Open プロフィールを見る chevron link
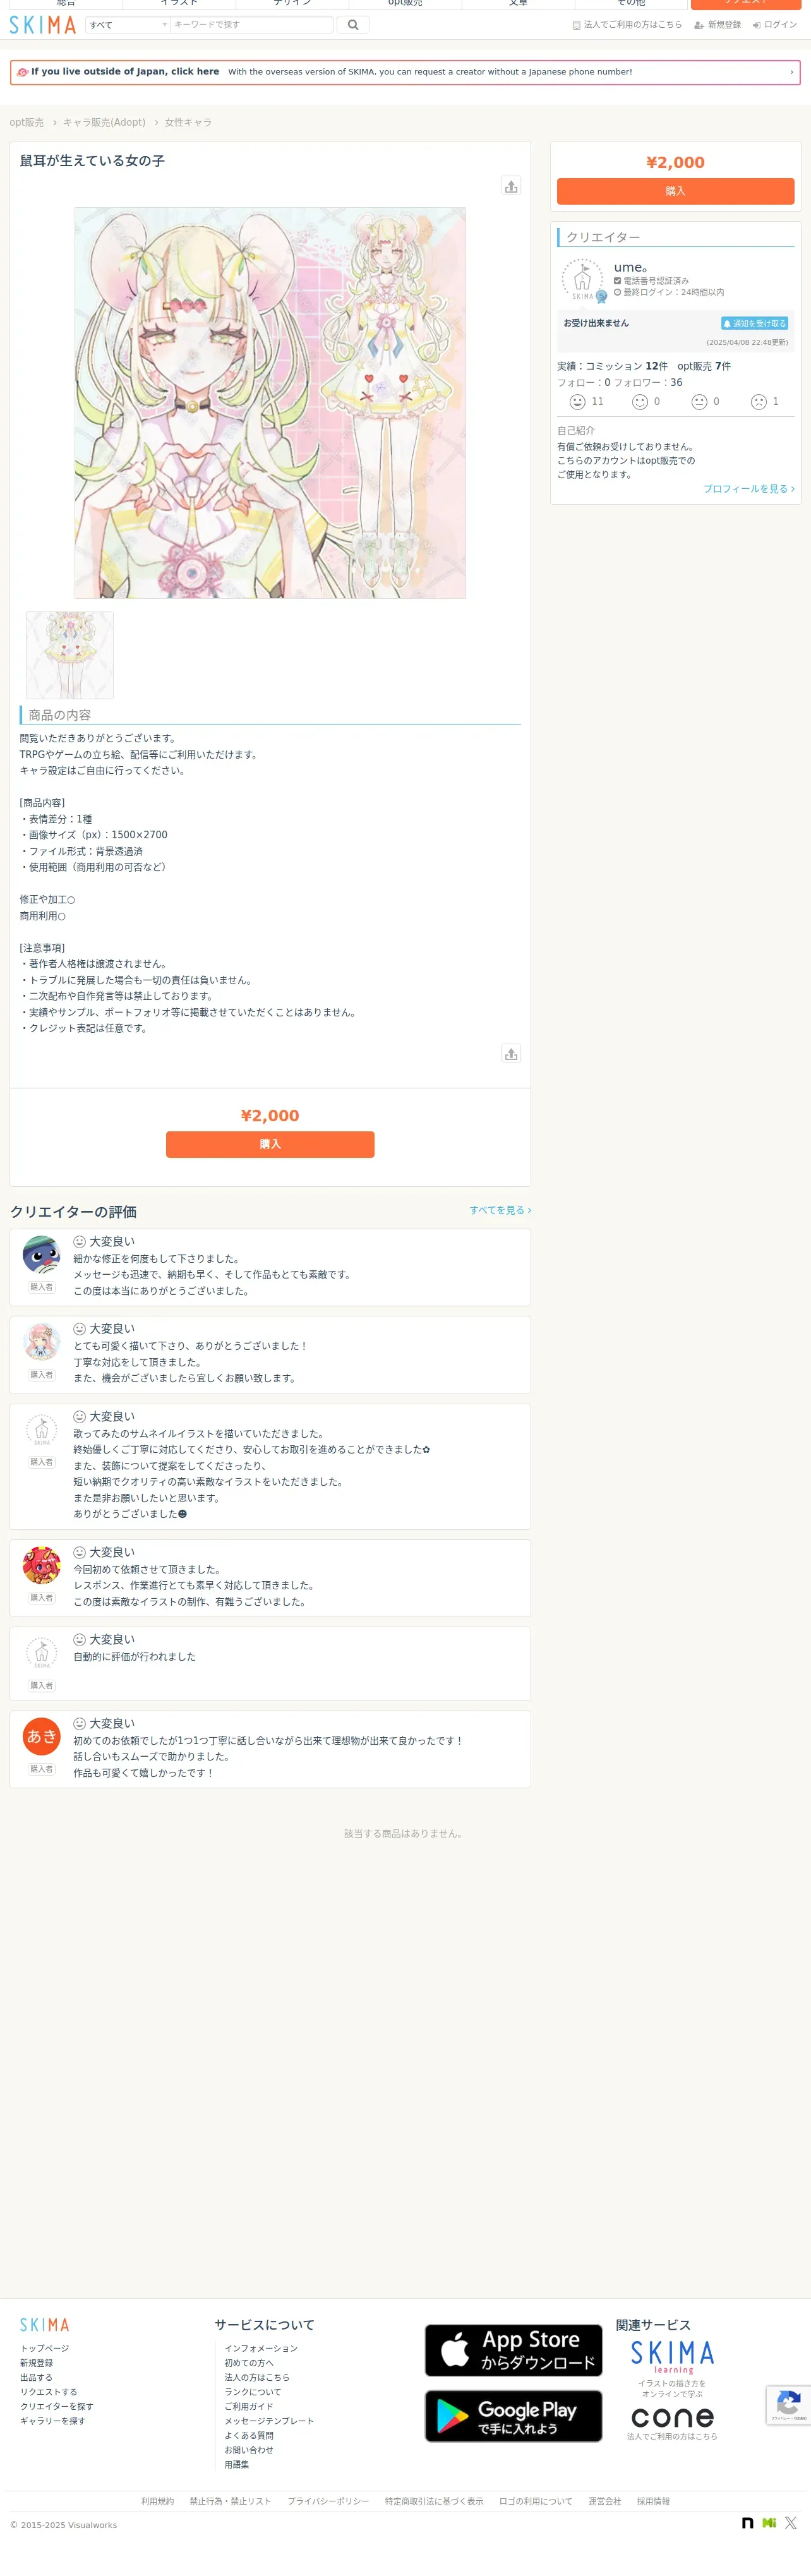Viewport: 811px width, 2576px height. point(749,489)
